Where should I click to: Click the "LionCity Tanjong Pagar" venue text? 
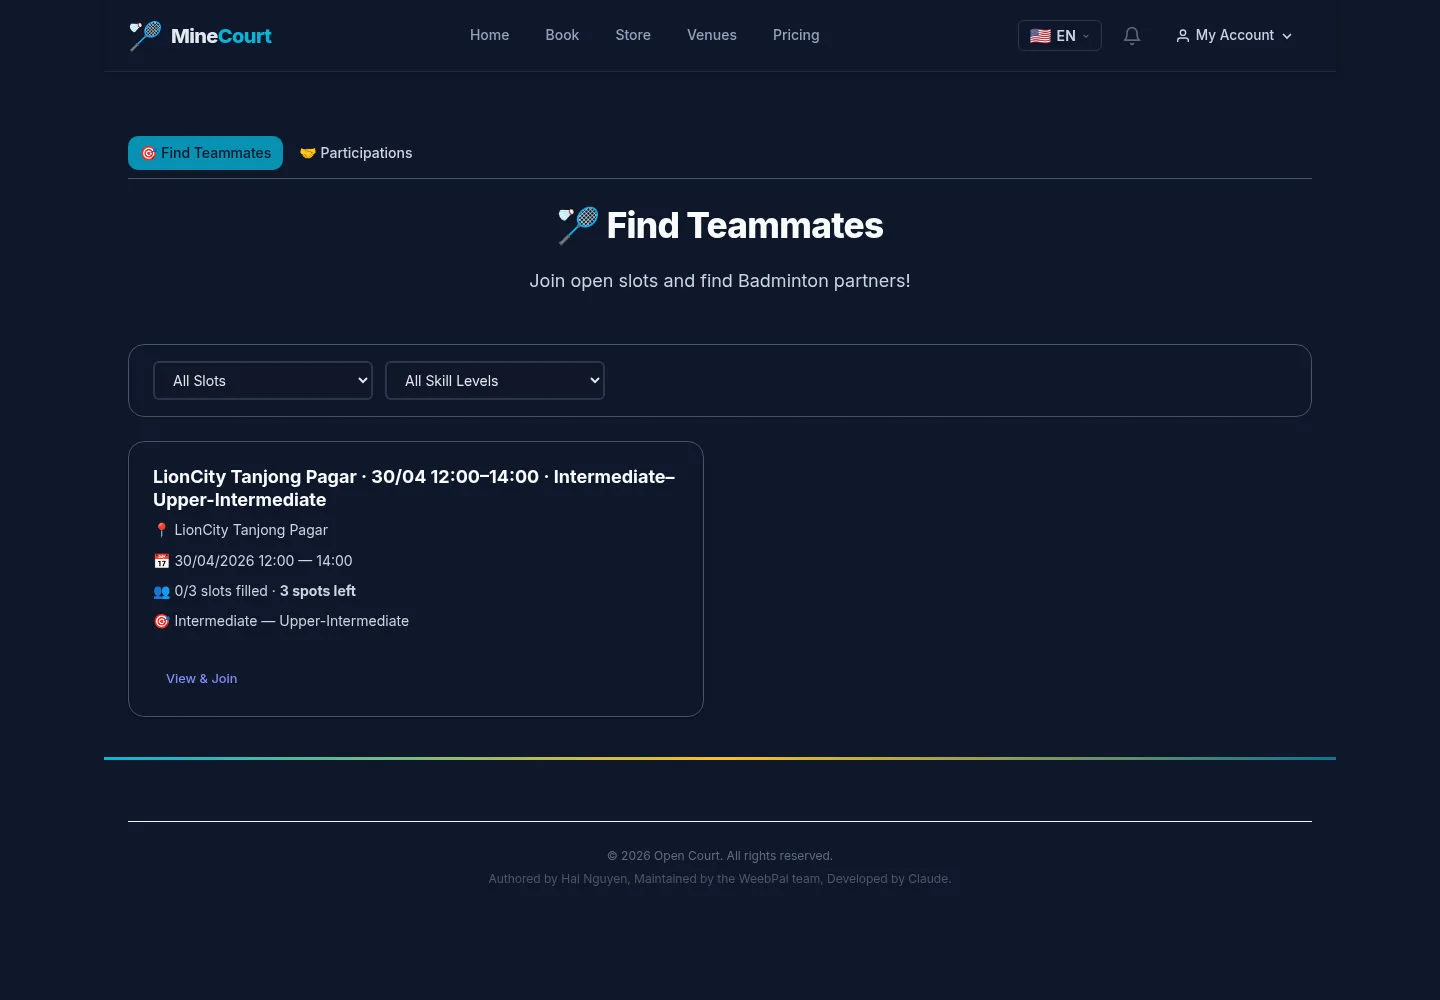click(251, 530)
